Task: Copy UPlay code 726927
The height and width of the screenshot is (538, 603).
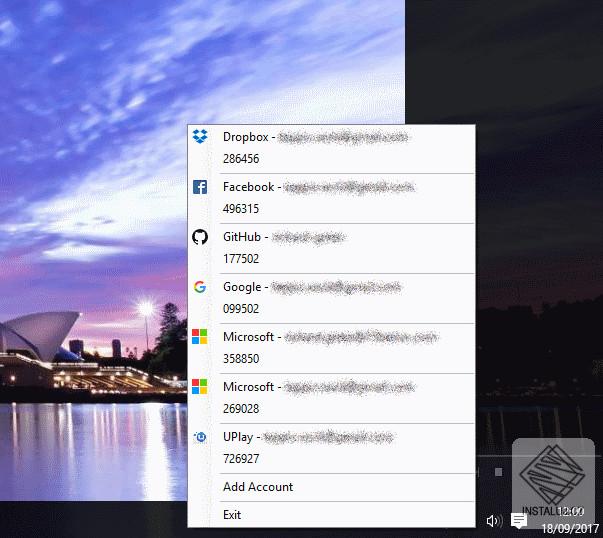Action: (x=241, y=459)
